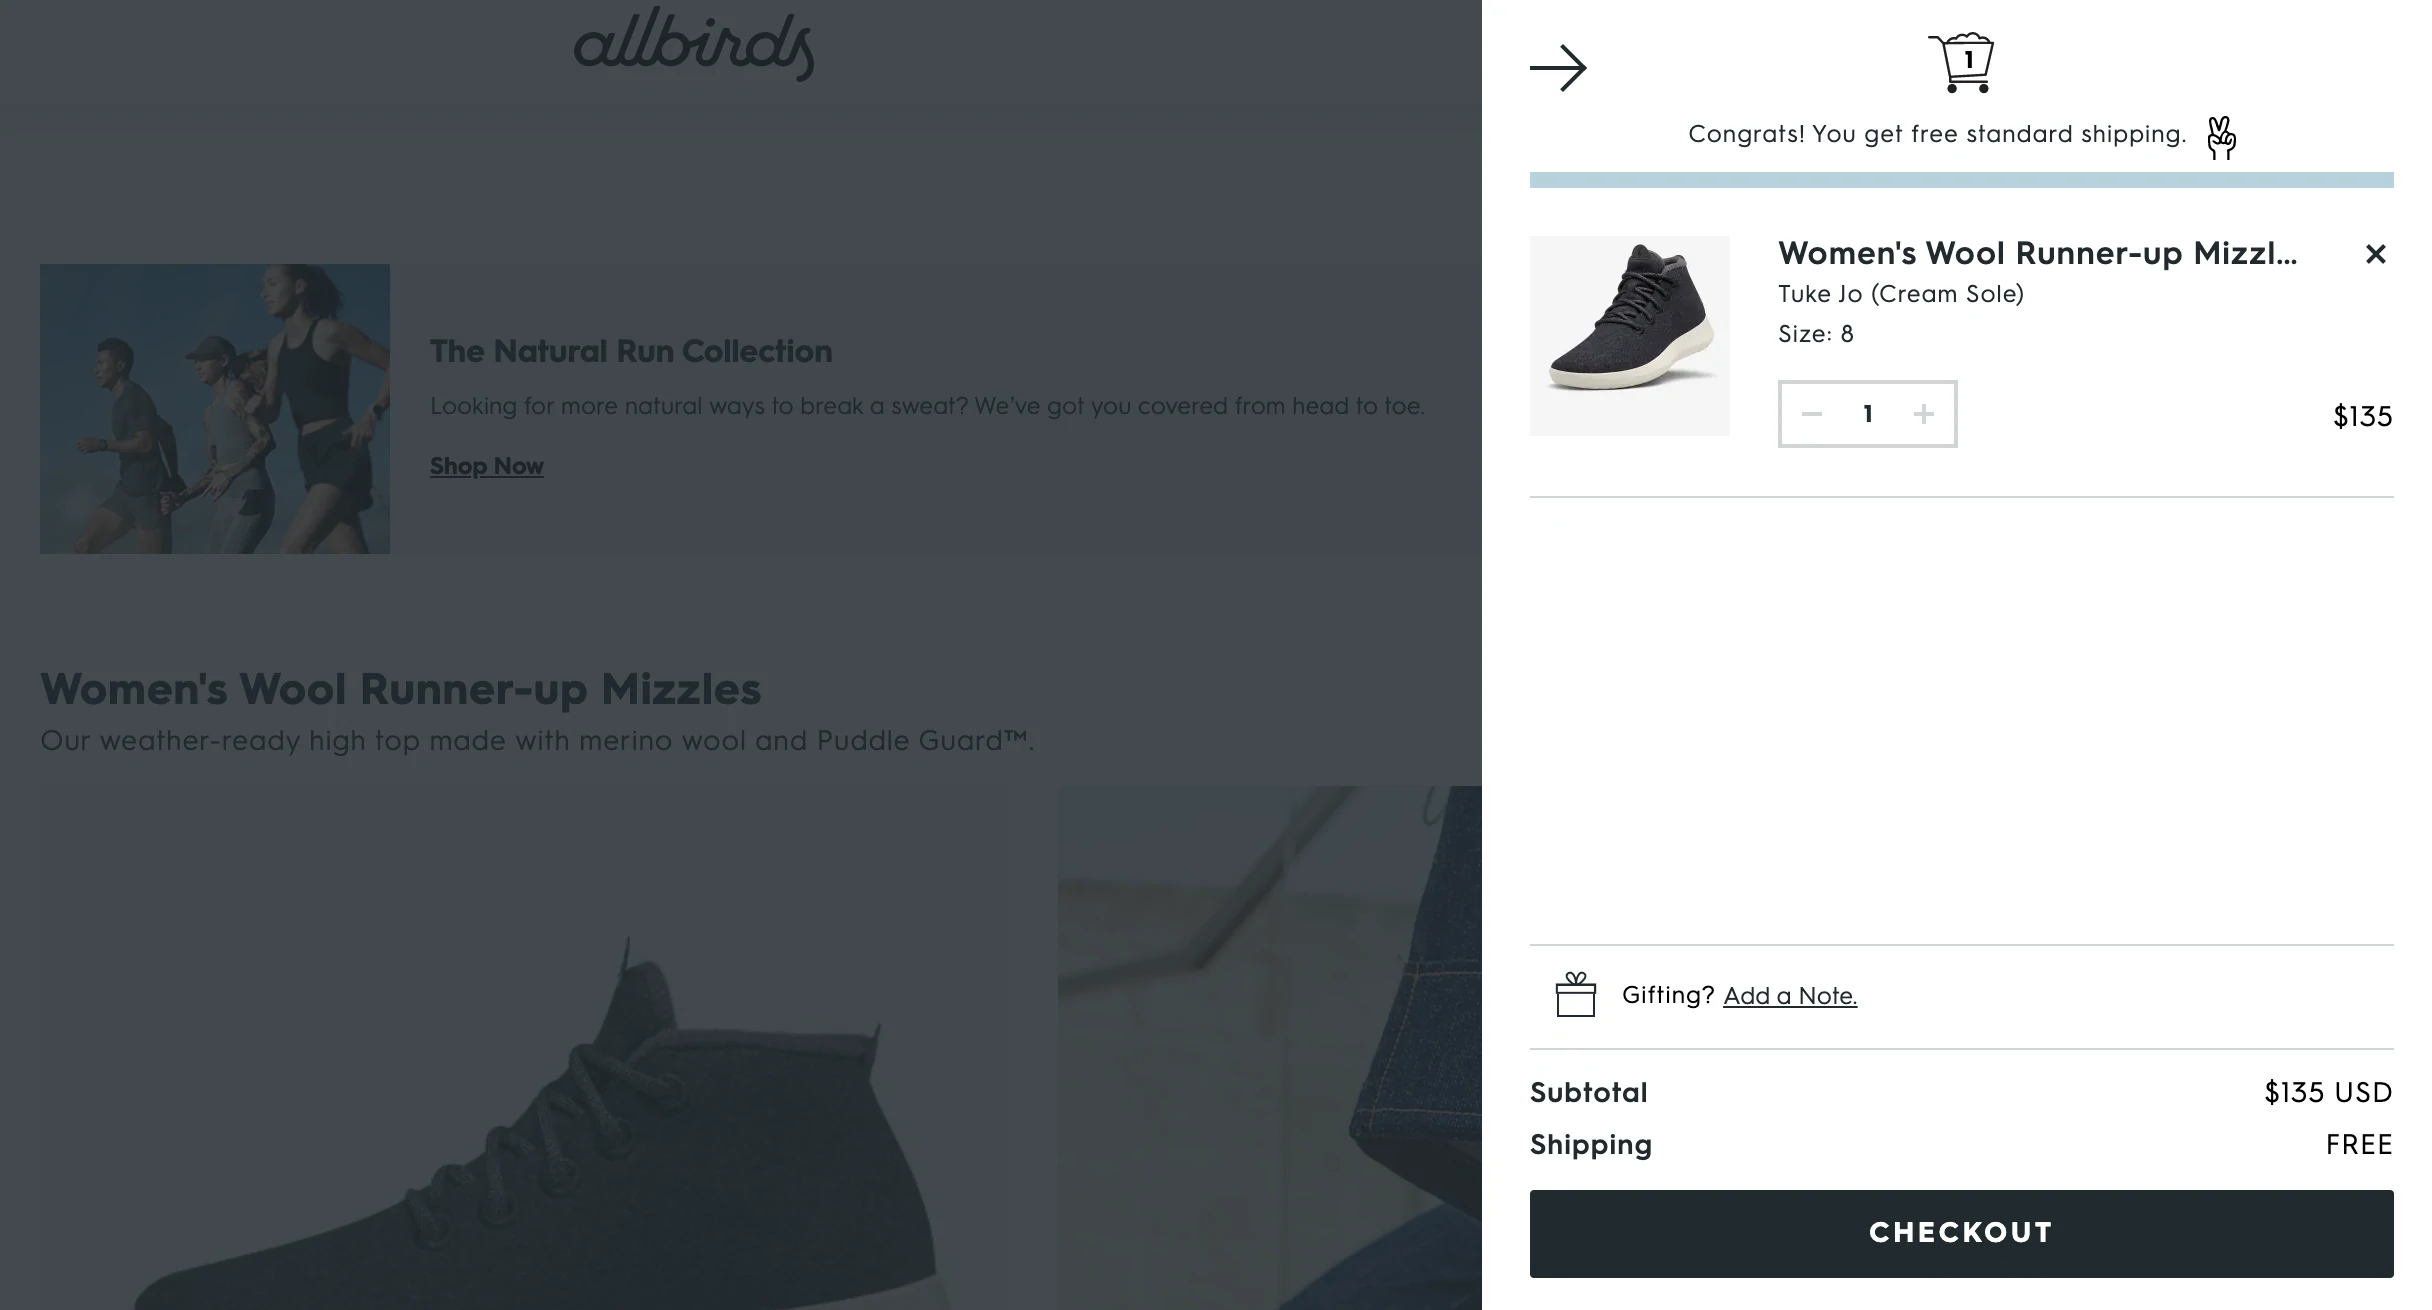The width and height of the screenshot is (2432, 1310).
Task: Open the Women's Wool Runner-up Mizzl... cart item title
Action: tap(2037, 253)
